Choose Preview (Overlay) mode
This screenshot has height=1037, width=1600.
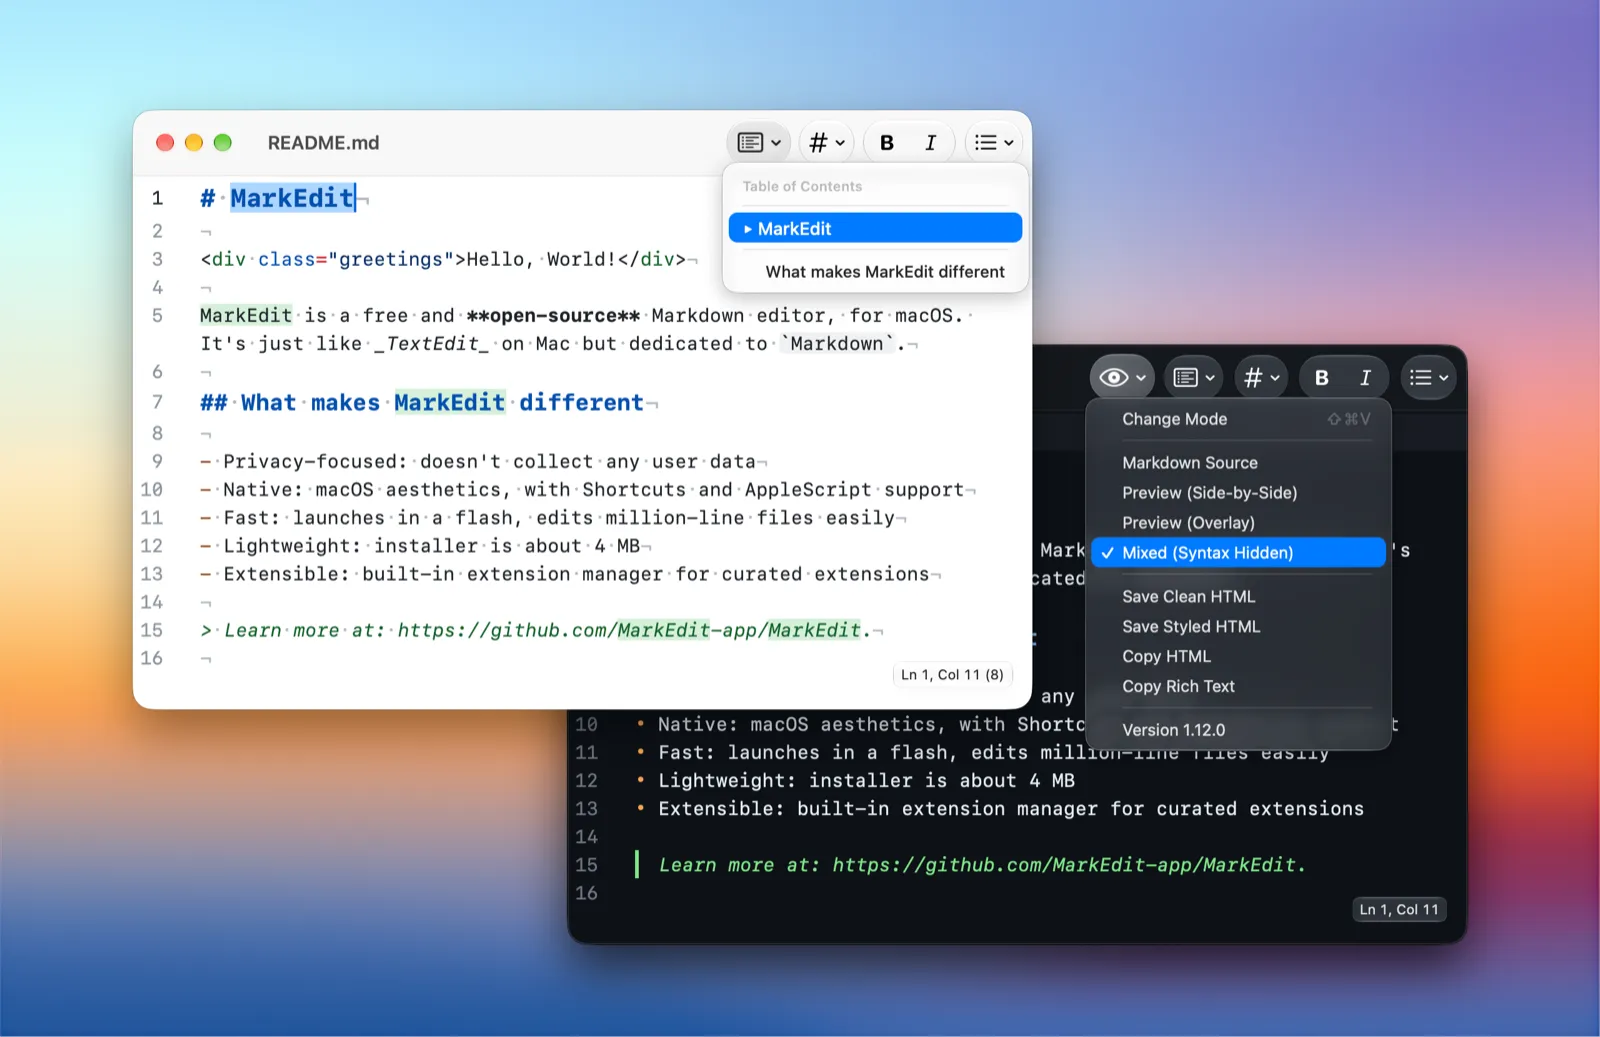[1238, 523]
